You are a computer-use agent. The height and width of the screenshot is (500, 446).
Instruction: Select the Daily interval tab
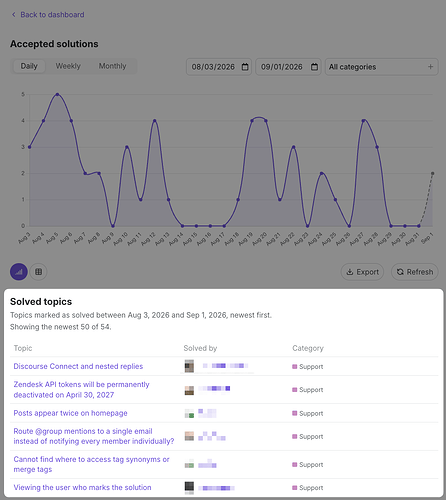(29, 66)
